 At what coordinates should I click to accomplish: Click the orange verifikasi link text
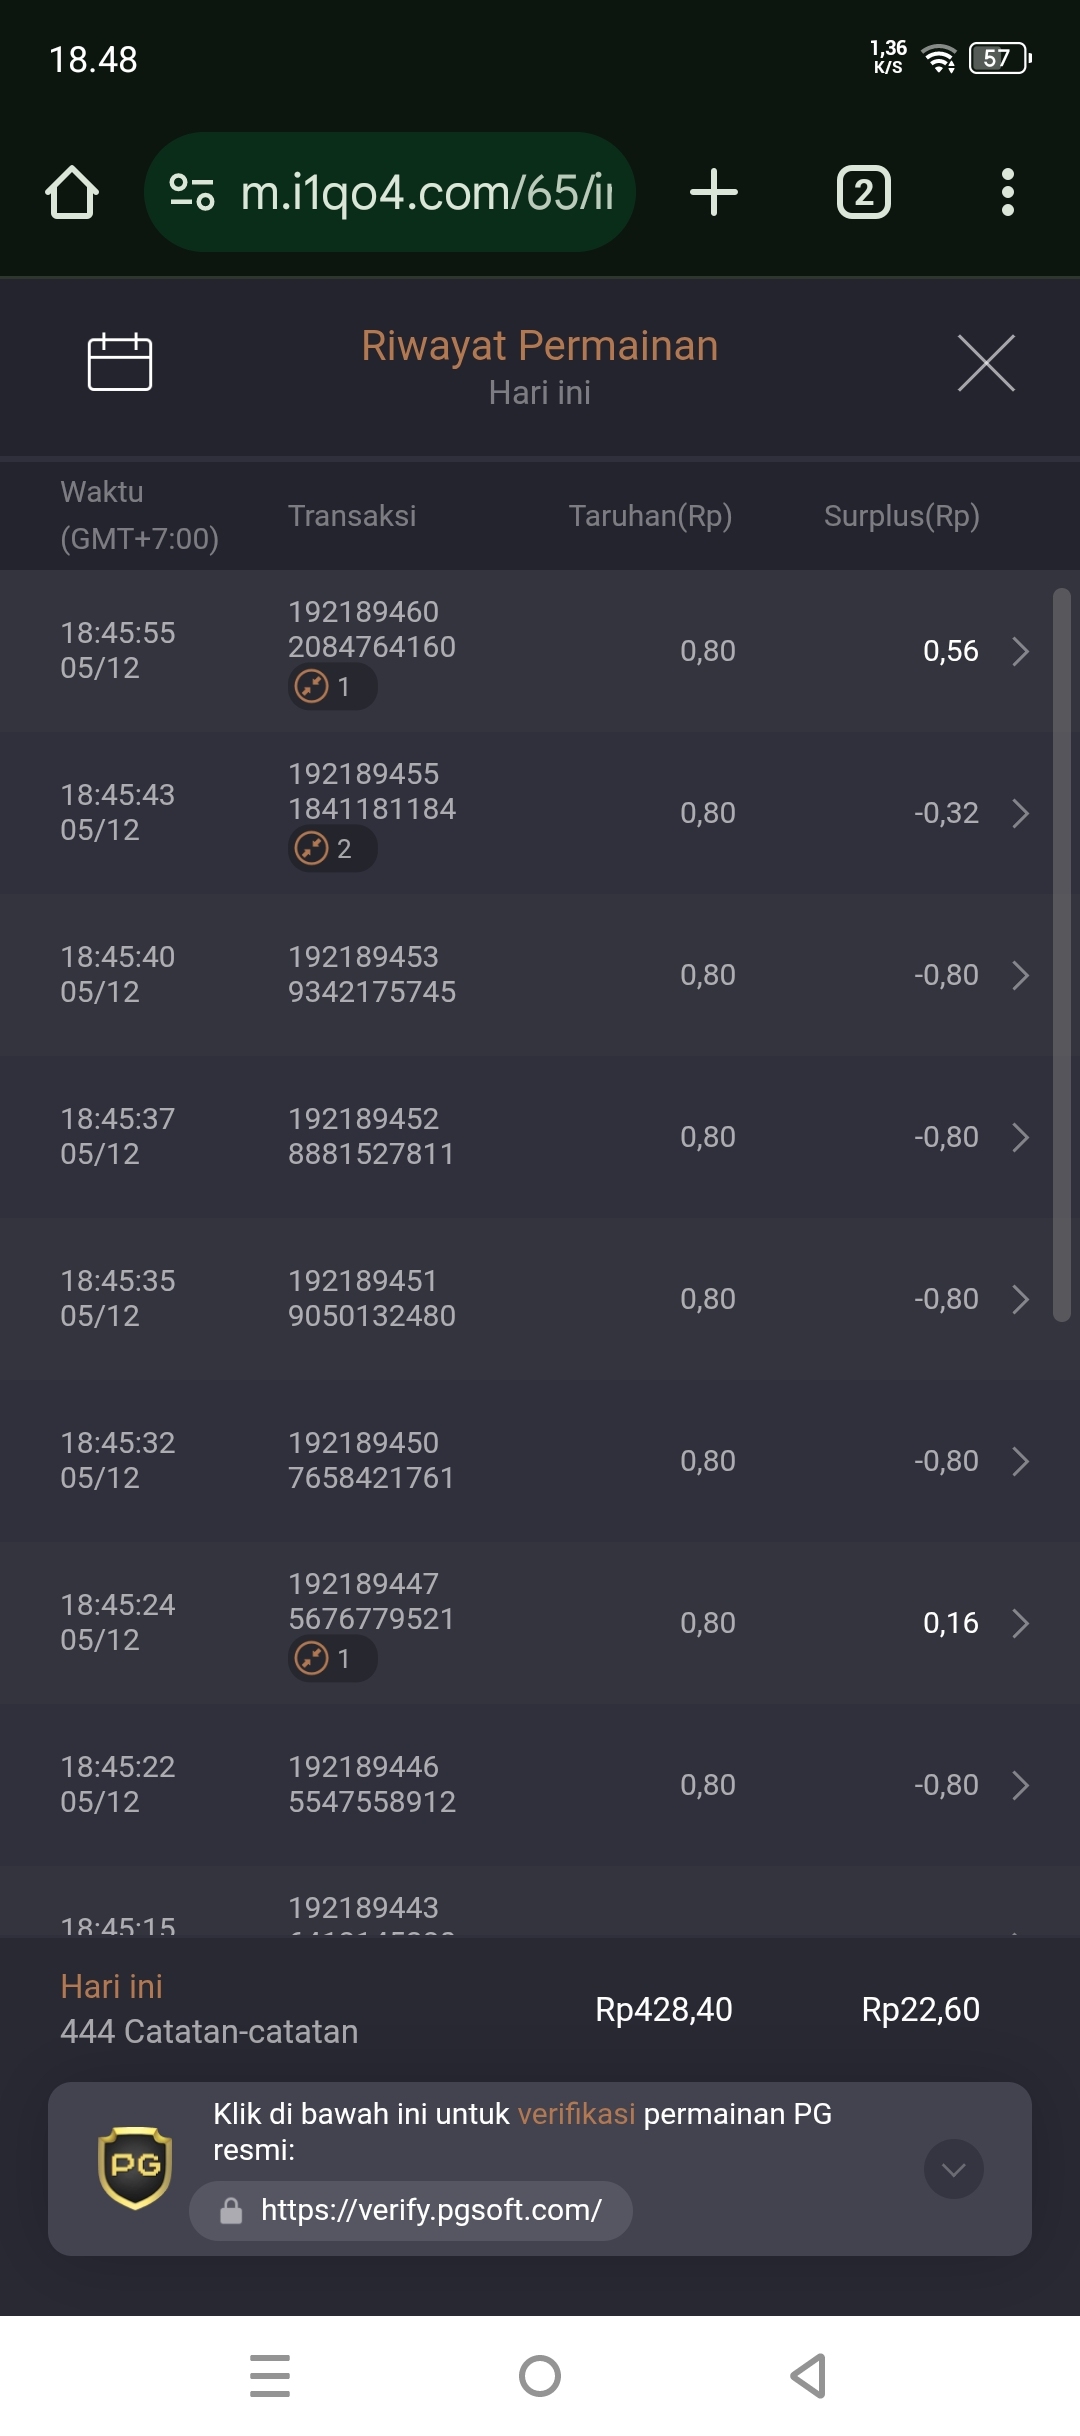pyautogui.click(x=576, y=2114)
